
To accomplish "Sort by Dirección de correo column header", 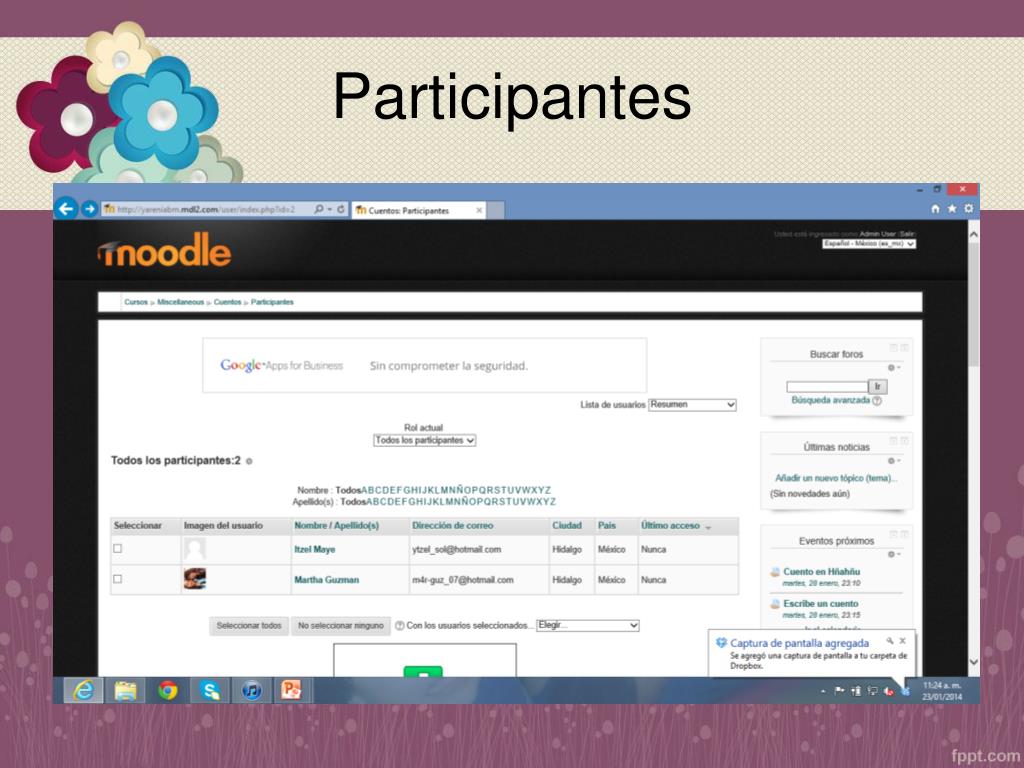I will pos(453,526).
